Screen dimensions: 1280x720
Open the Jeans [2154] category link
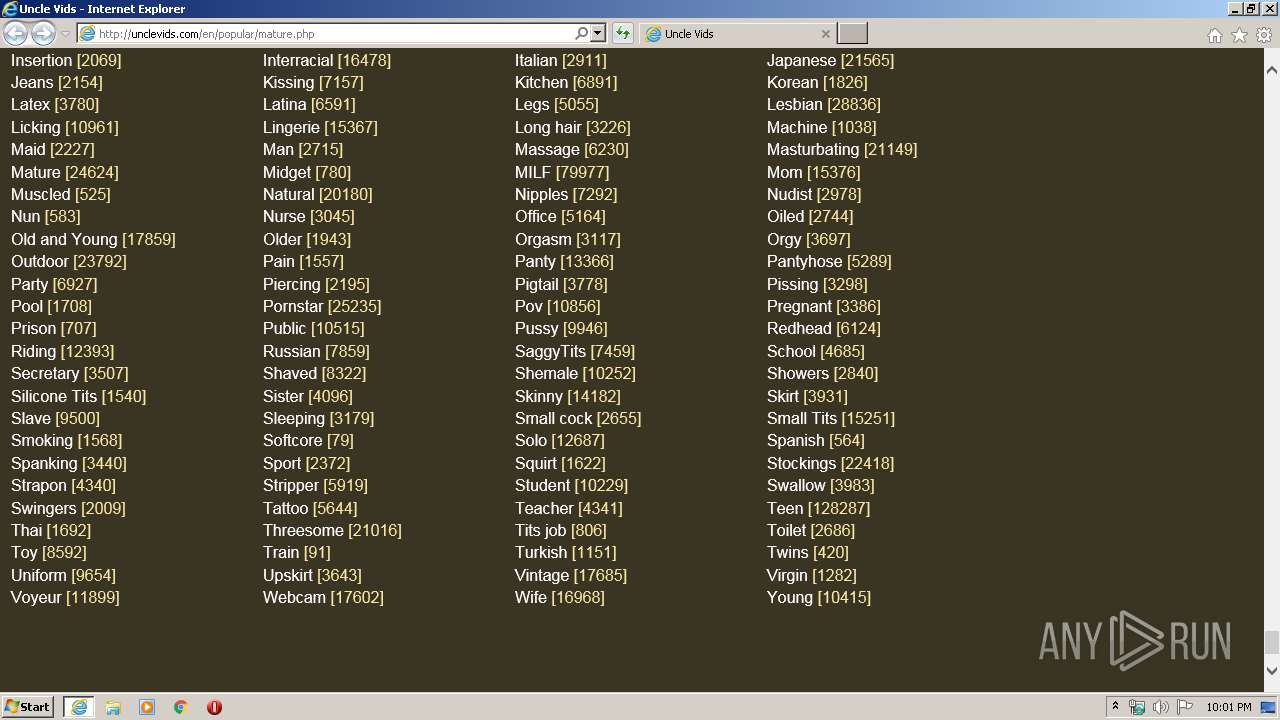click(57, 82)
